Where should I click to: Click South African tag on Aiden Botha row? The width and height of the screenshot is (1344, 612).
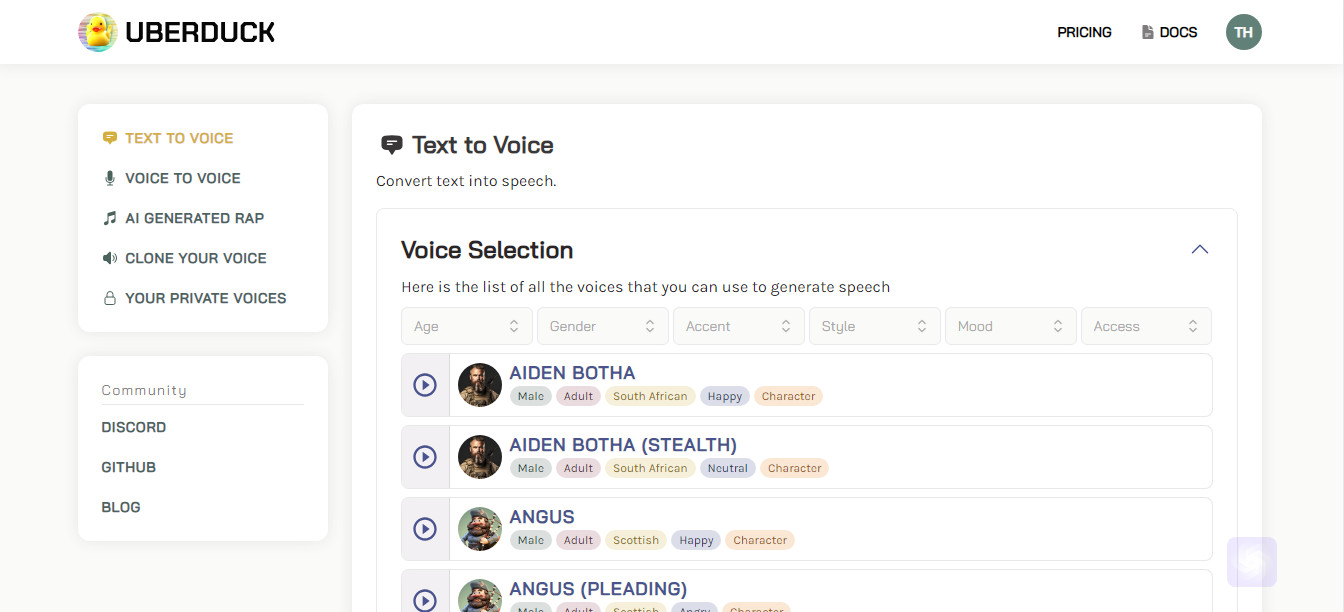pos(650,396)
